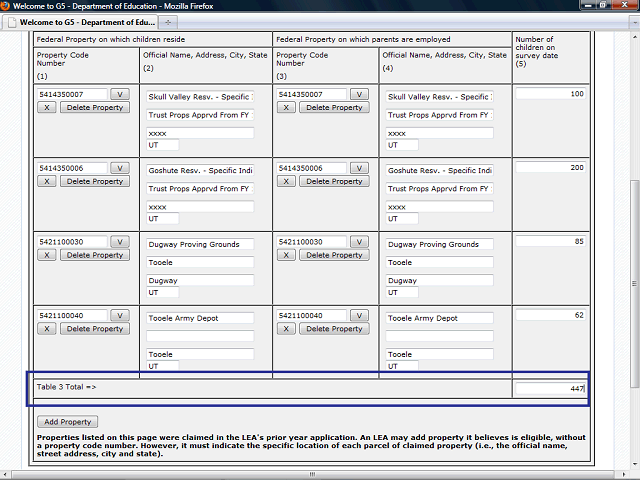Screen dimensions: 640x480
Task: Click 'Table 3 Total =>' label
Action: pyautogui.click(x=67, y=387)
